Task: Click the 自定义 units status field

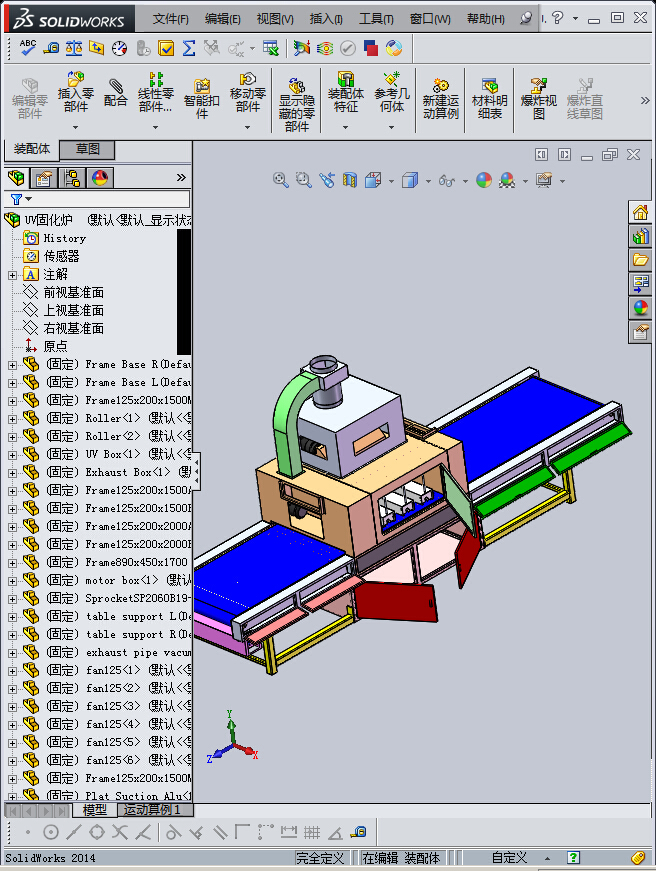Action: [x=509, y=858]
